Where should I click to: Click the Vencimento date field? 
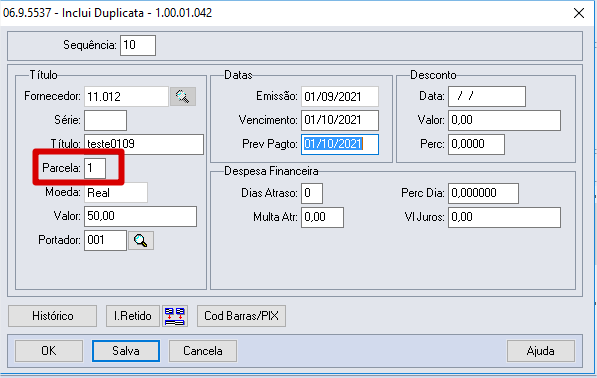(340, 121)
